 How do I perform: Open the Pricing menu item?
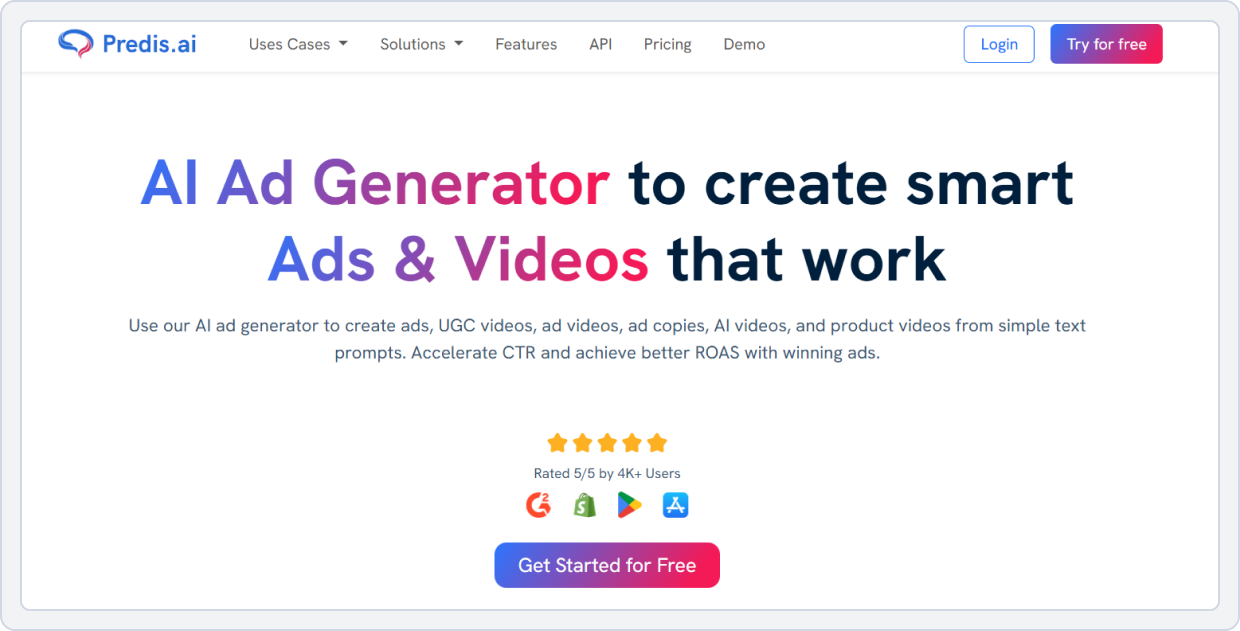coord(667,44)
